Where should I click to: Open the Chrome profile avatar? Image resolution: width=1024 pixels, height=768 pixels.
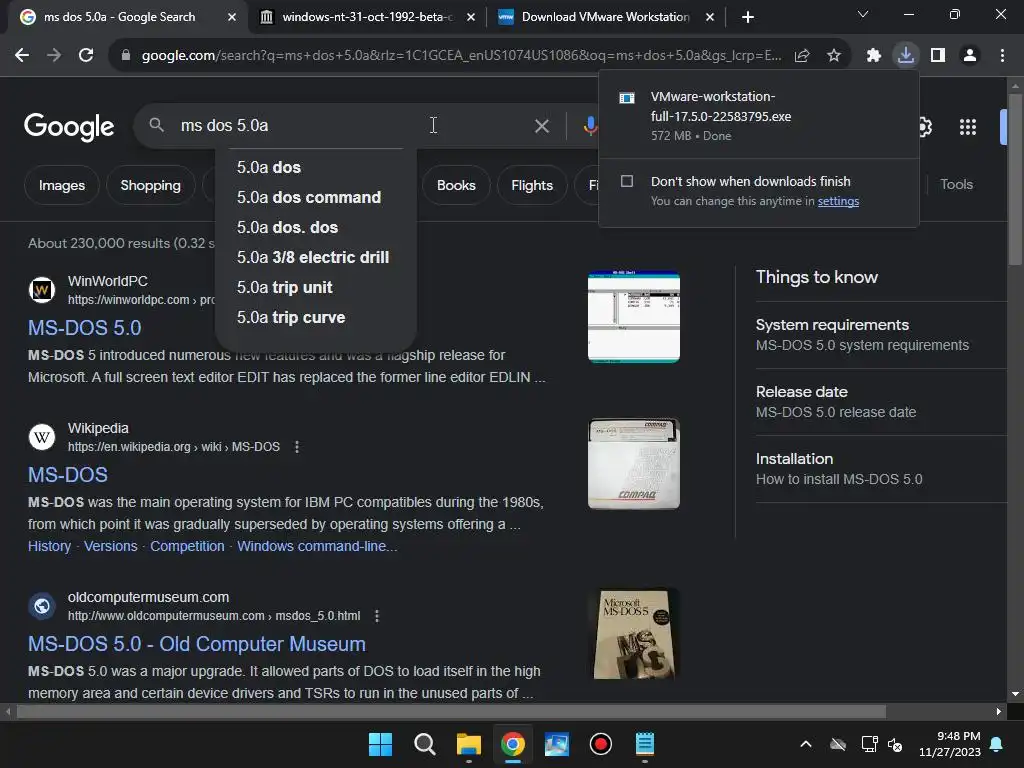970,56
